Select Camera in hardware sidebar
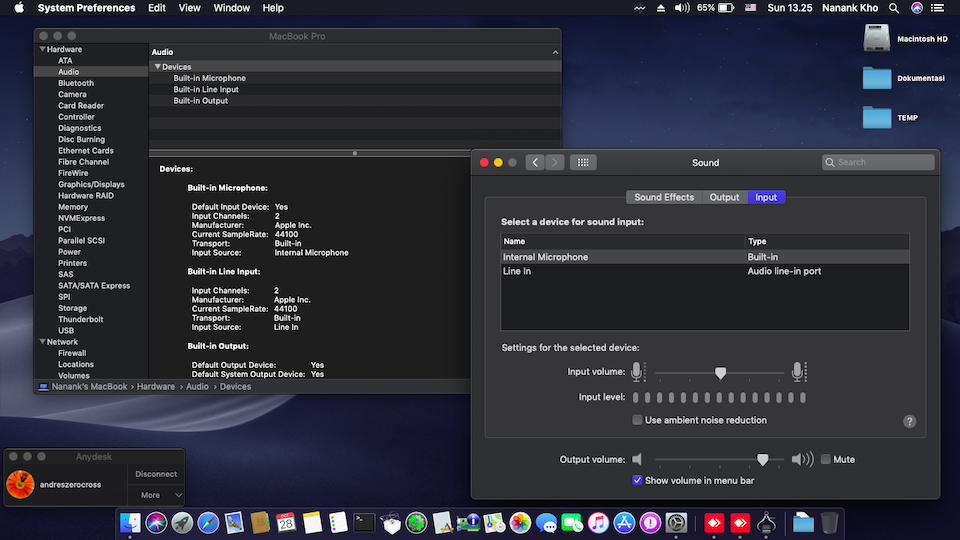Image resolution: width=960 pixels, height=540 pixels. click(x=72, y=94)
